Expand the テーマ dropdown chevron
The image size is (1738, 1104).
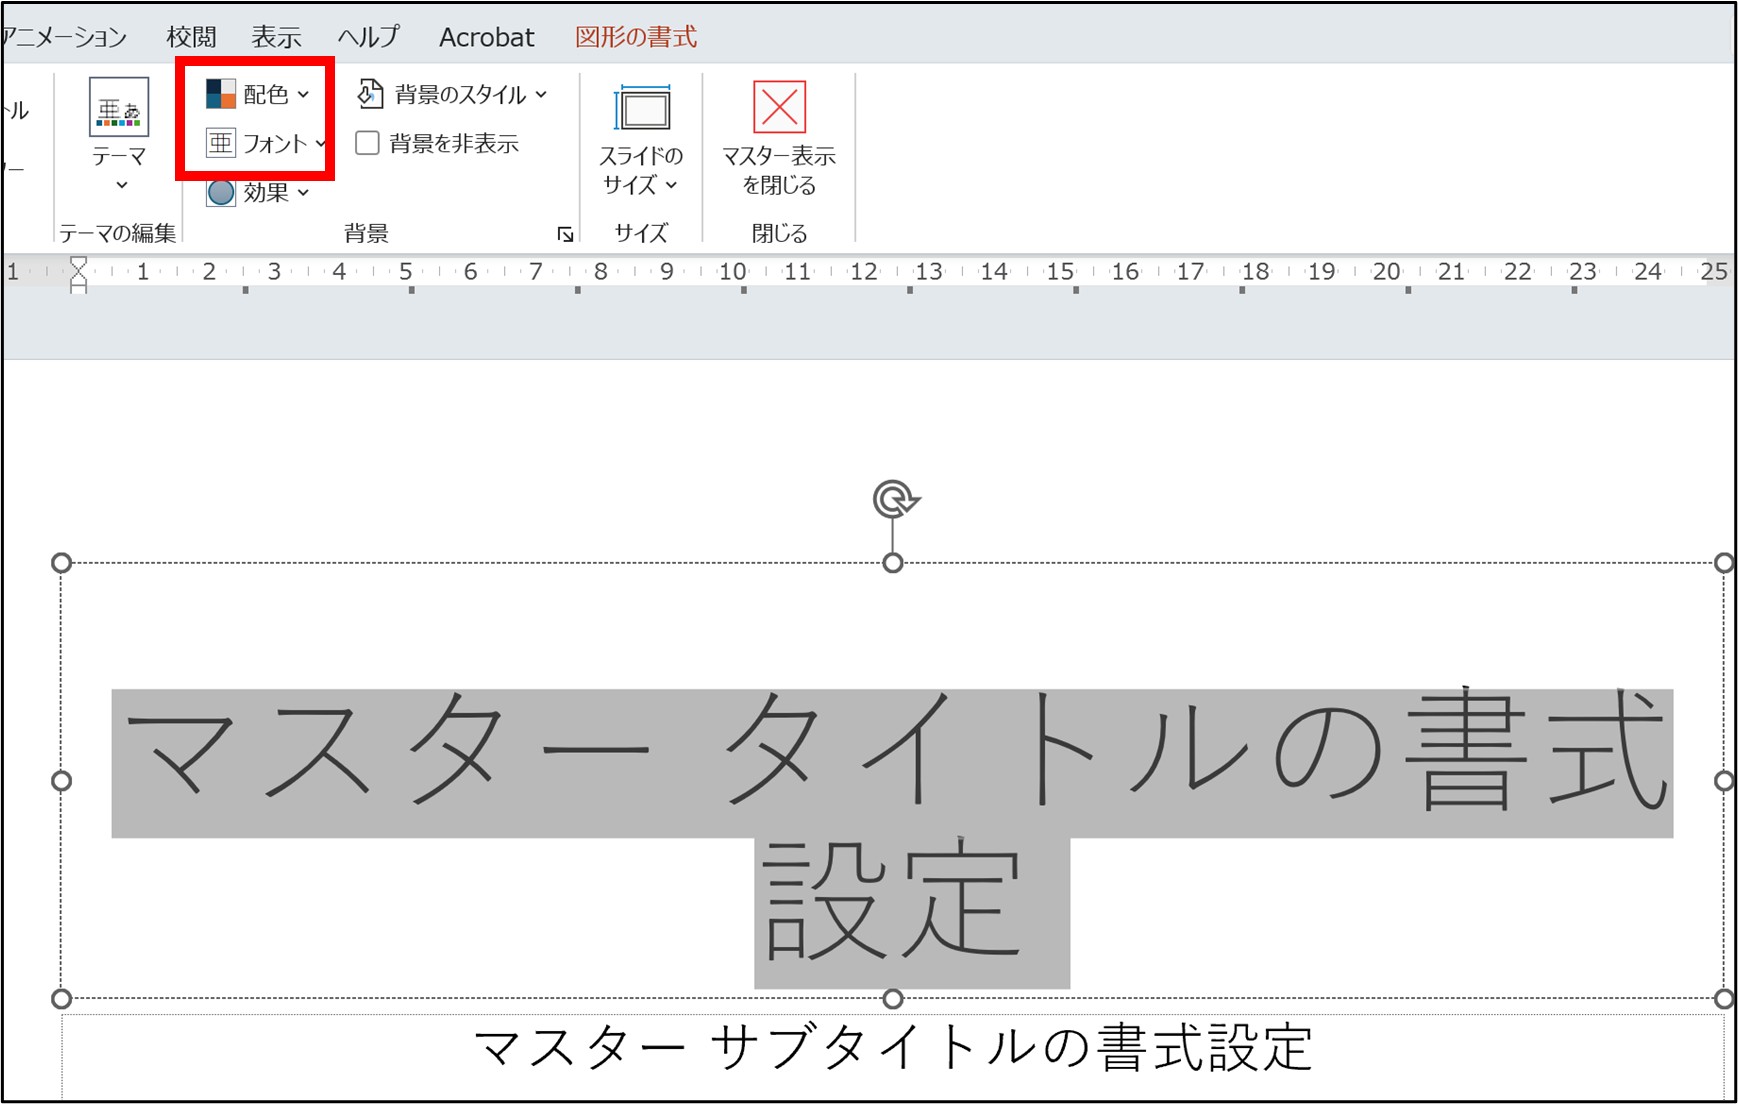pos(121,185)
